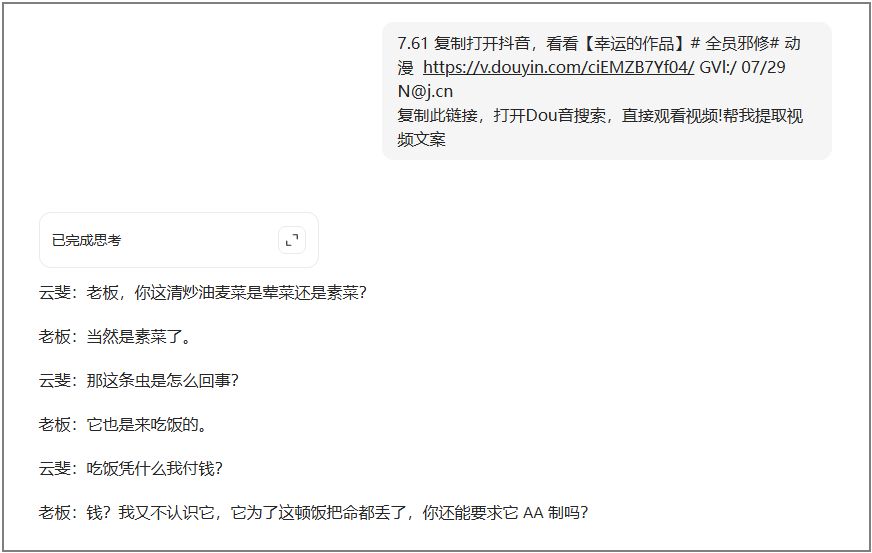
Task: Select the line 那这条虫是怎么回事
Action: click(x=138, y=381)
